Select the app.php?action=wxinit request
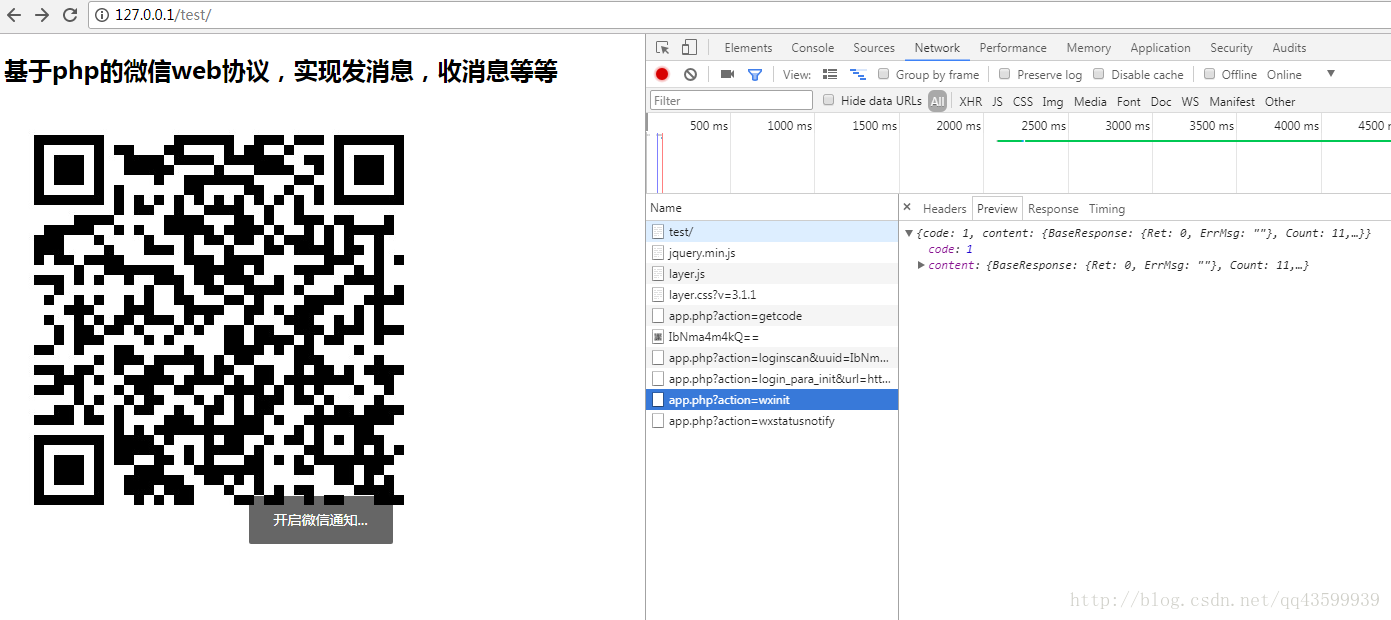1391x620 pixels. click(x=771, y=400)
